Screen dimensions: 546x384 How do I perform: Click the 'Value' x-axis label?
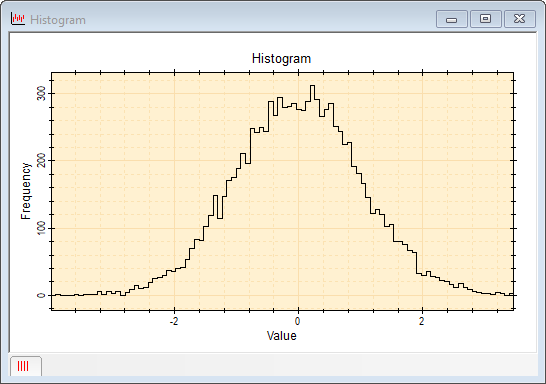[x=282, y=336]
